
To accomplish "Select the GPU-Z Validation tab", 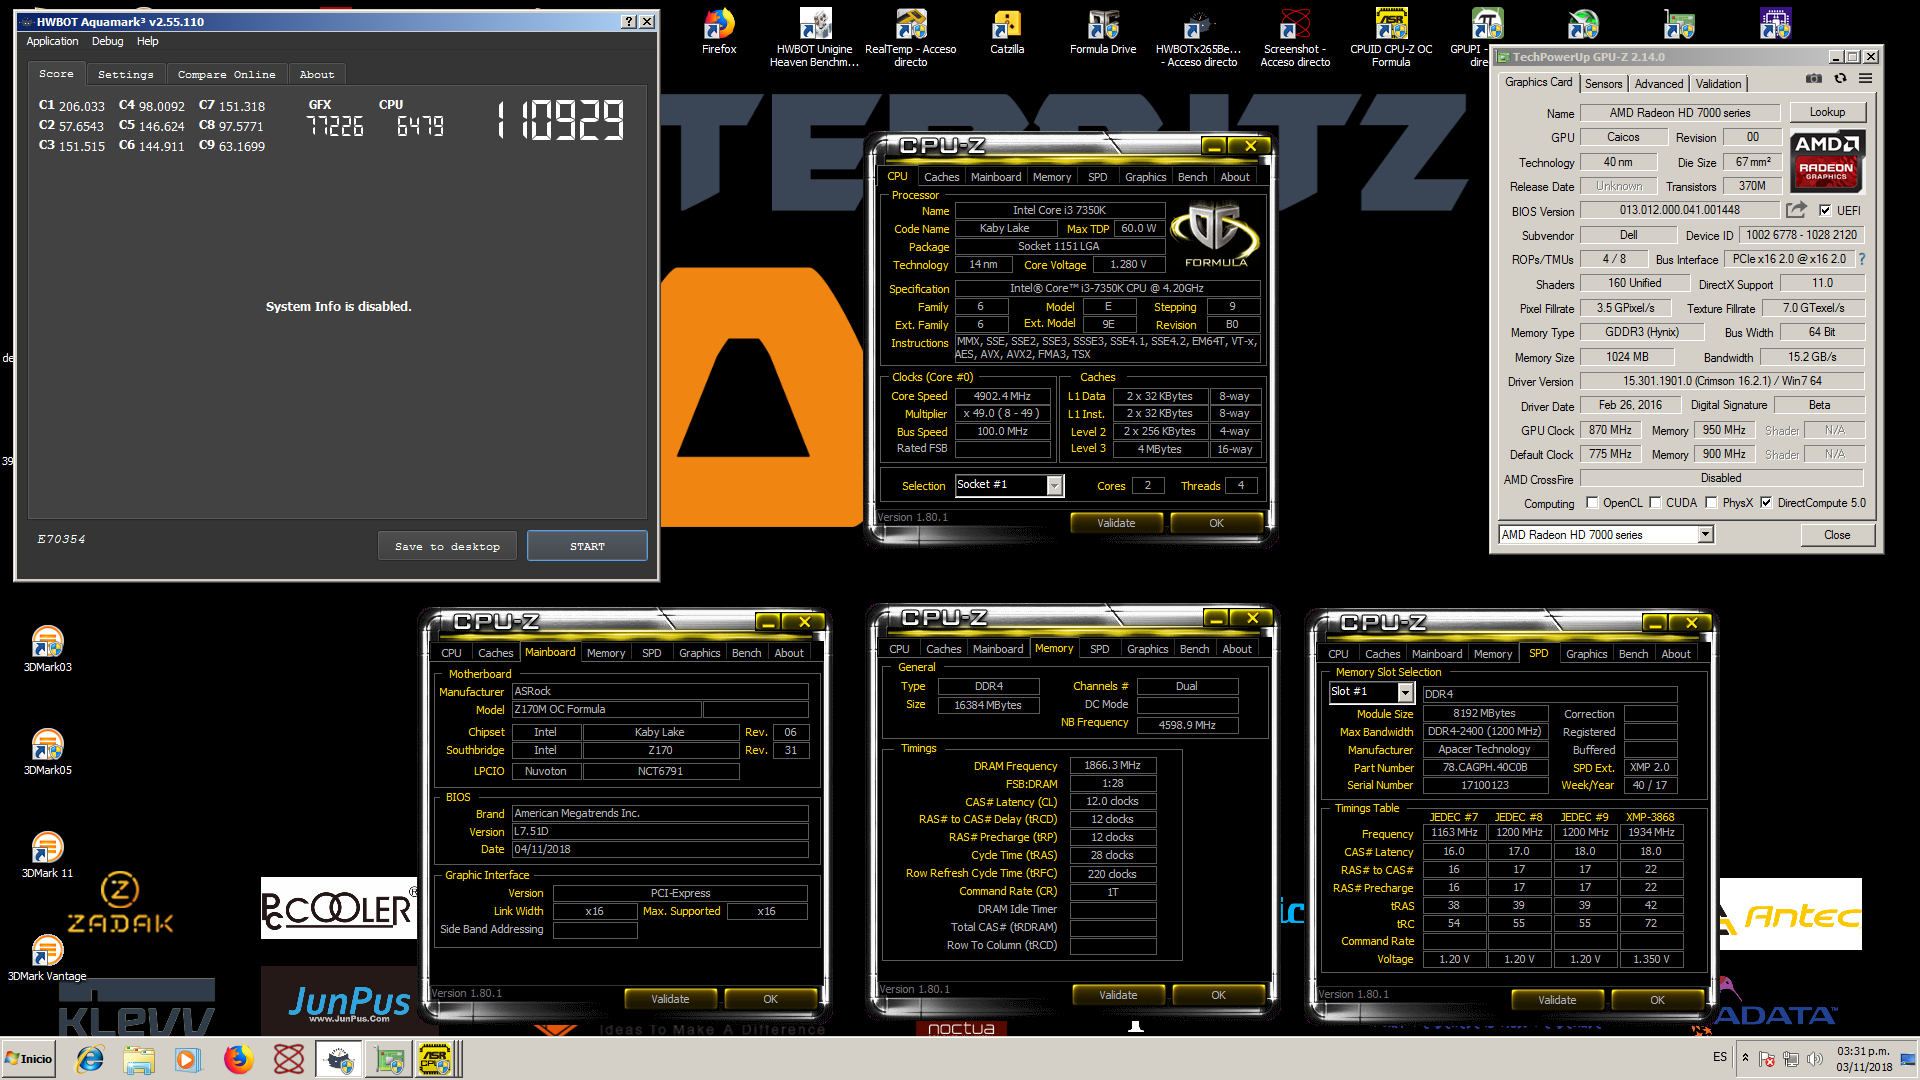I will click(x=1718, y=84).
